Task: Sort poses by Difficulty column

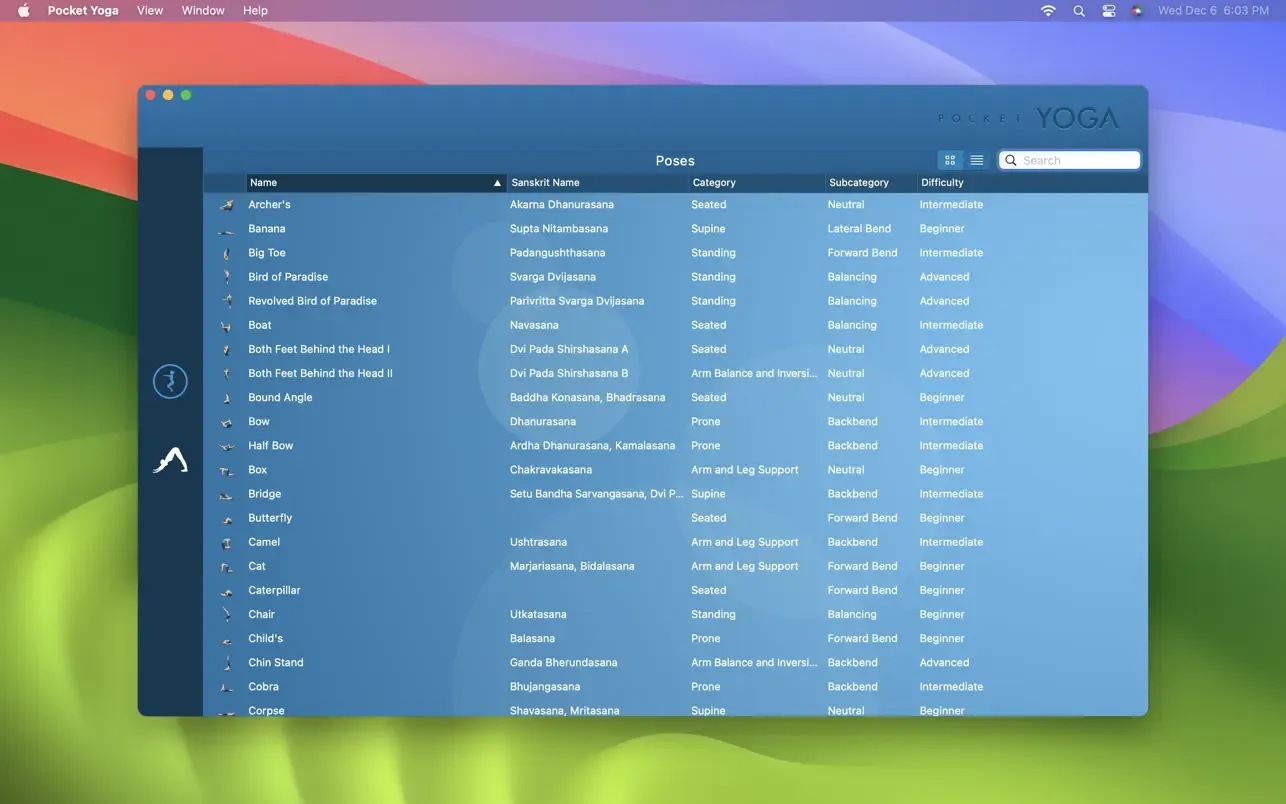Action: click(x=942, y=183)
